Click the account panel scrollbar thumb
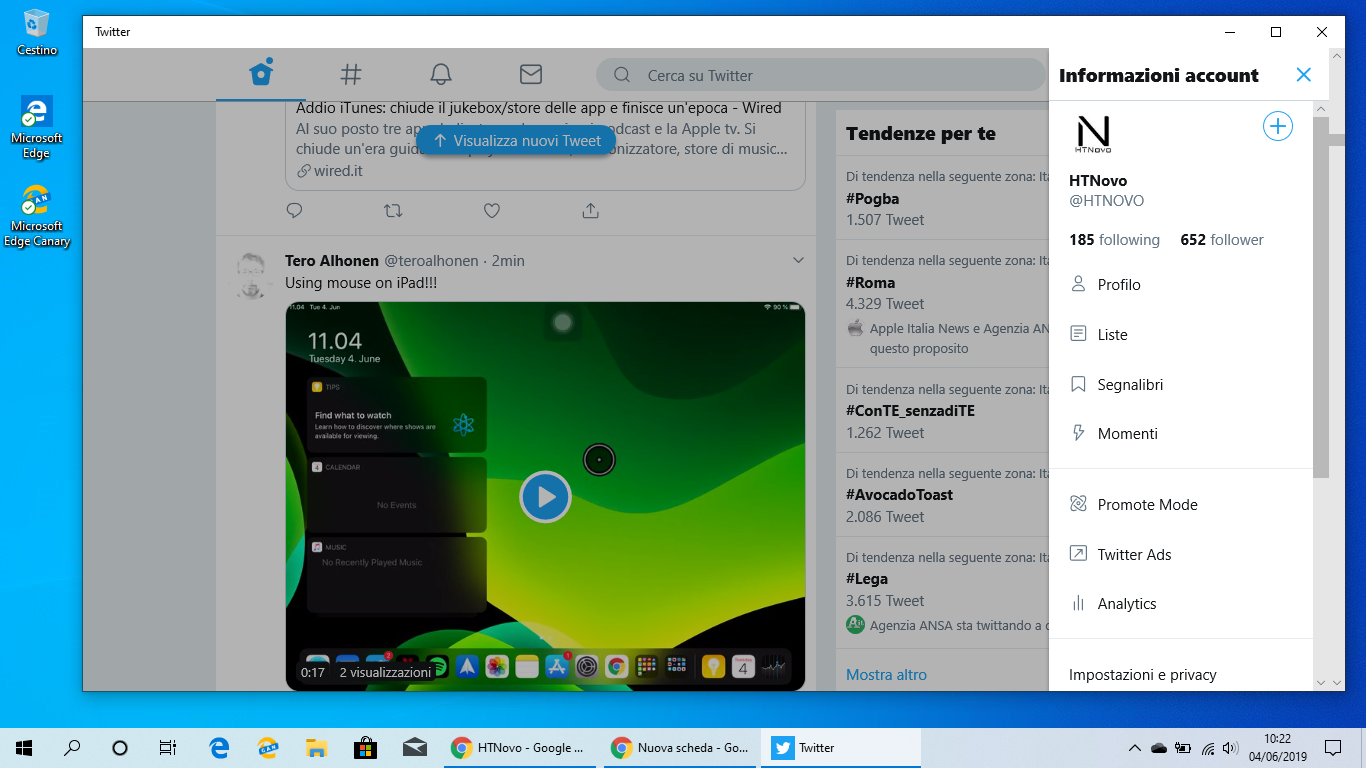The image size is (1366, 768). (1321, 297)
